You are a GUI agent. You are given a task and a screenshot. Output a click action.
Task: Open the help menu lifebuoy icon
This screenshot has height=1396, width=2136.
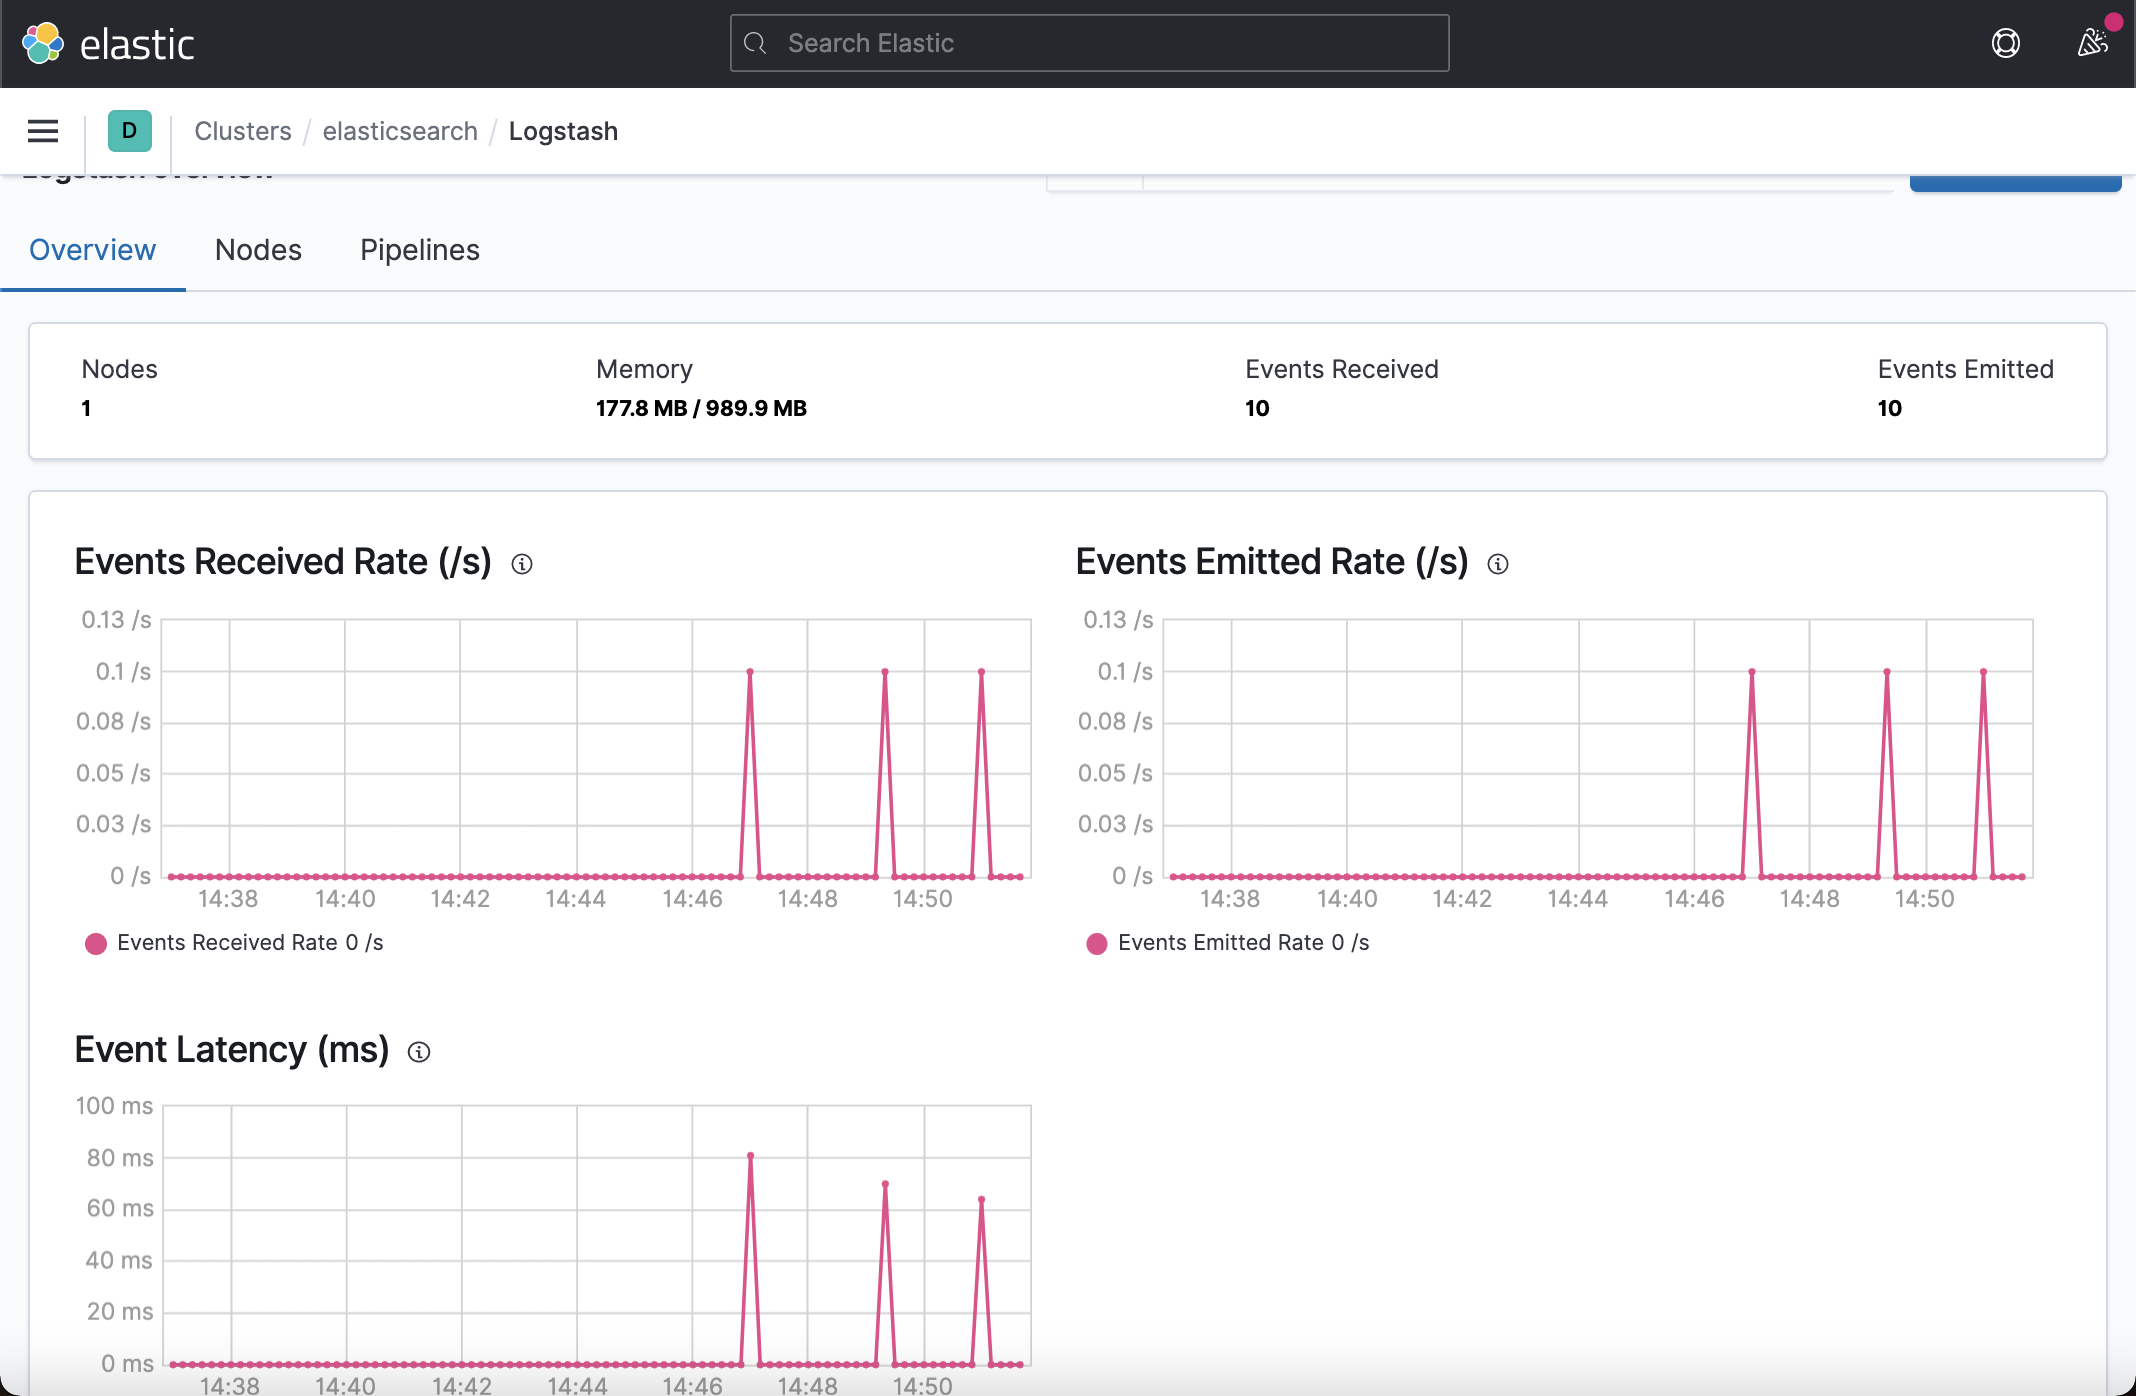click(2005, 43)
